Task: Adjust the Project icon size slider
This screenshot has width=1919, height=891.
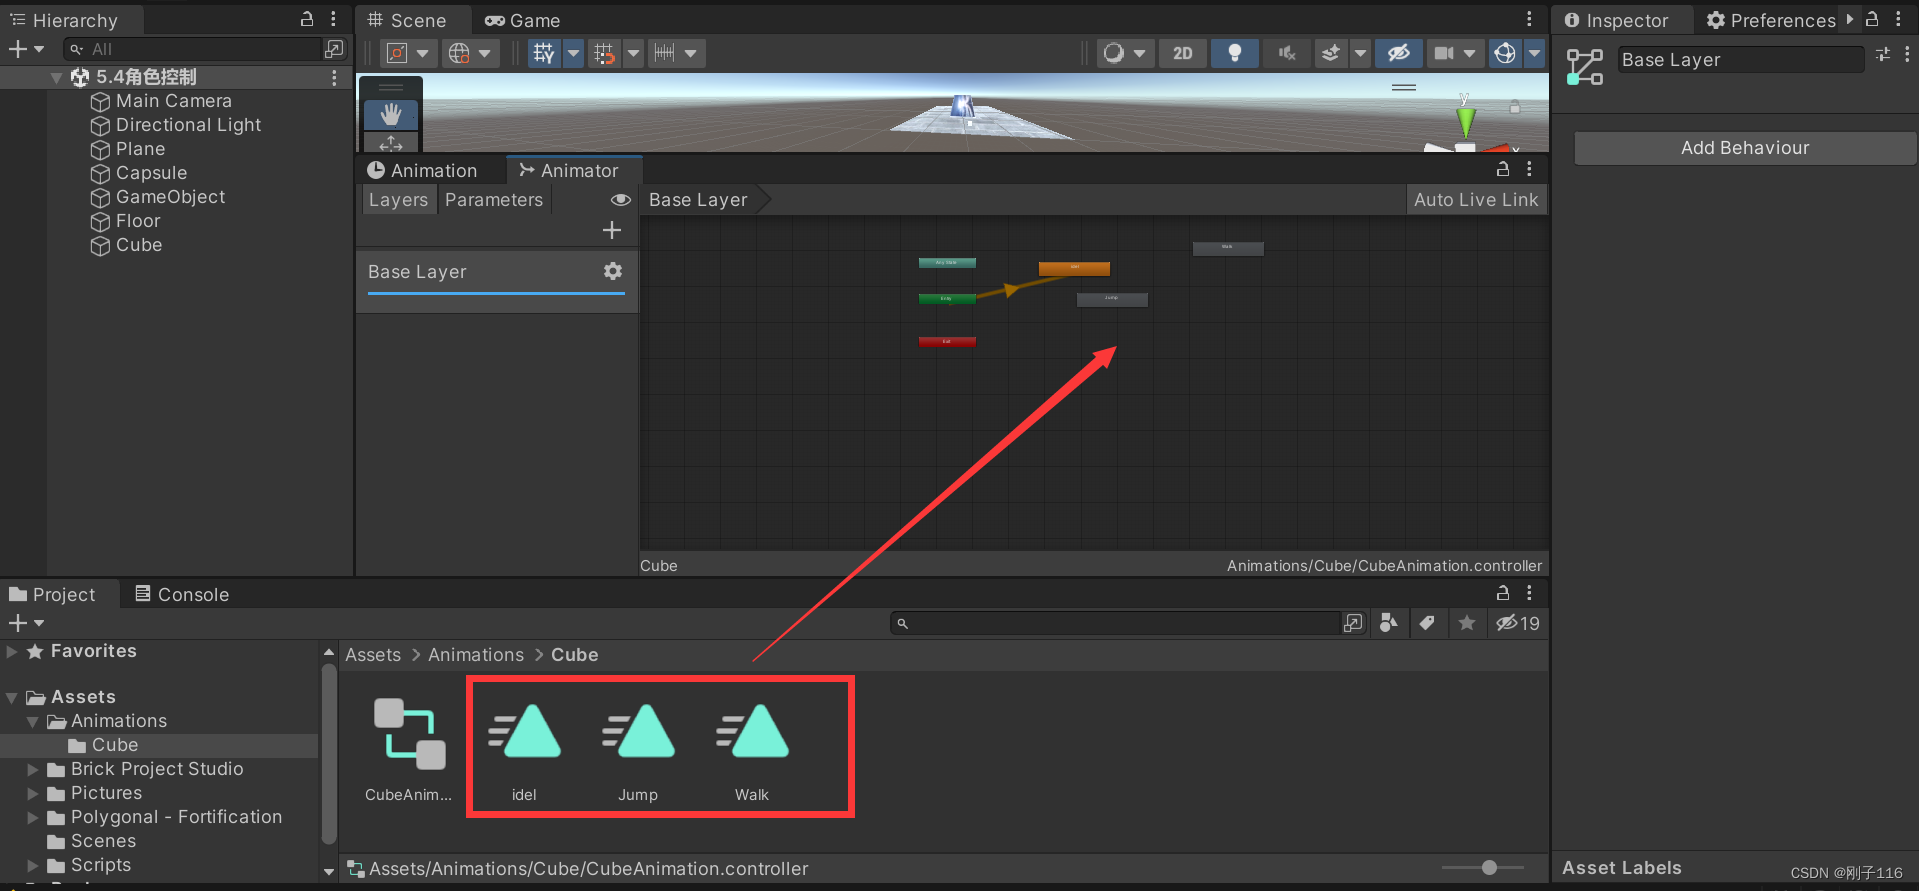Action: pos(1489,868)
